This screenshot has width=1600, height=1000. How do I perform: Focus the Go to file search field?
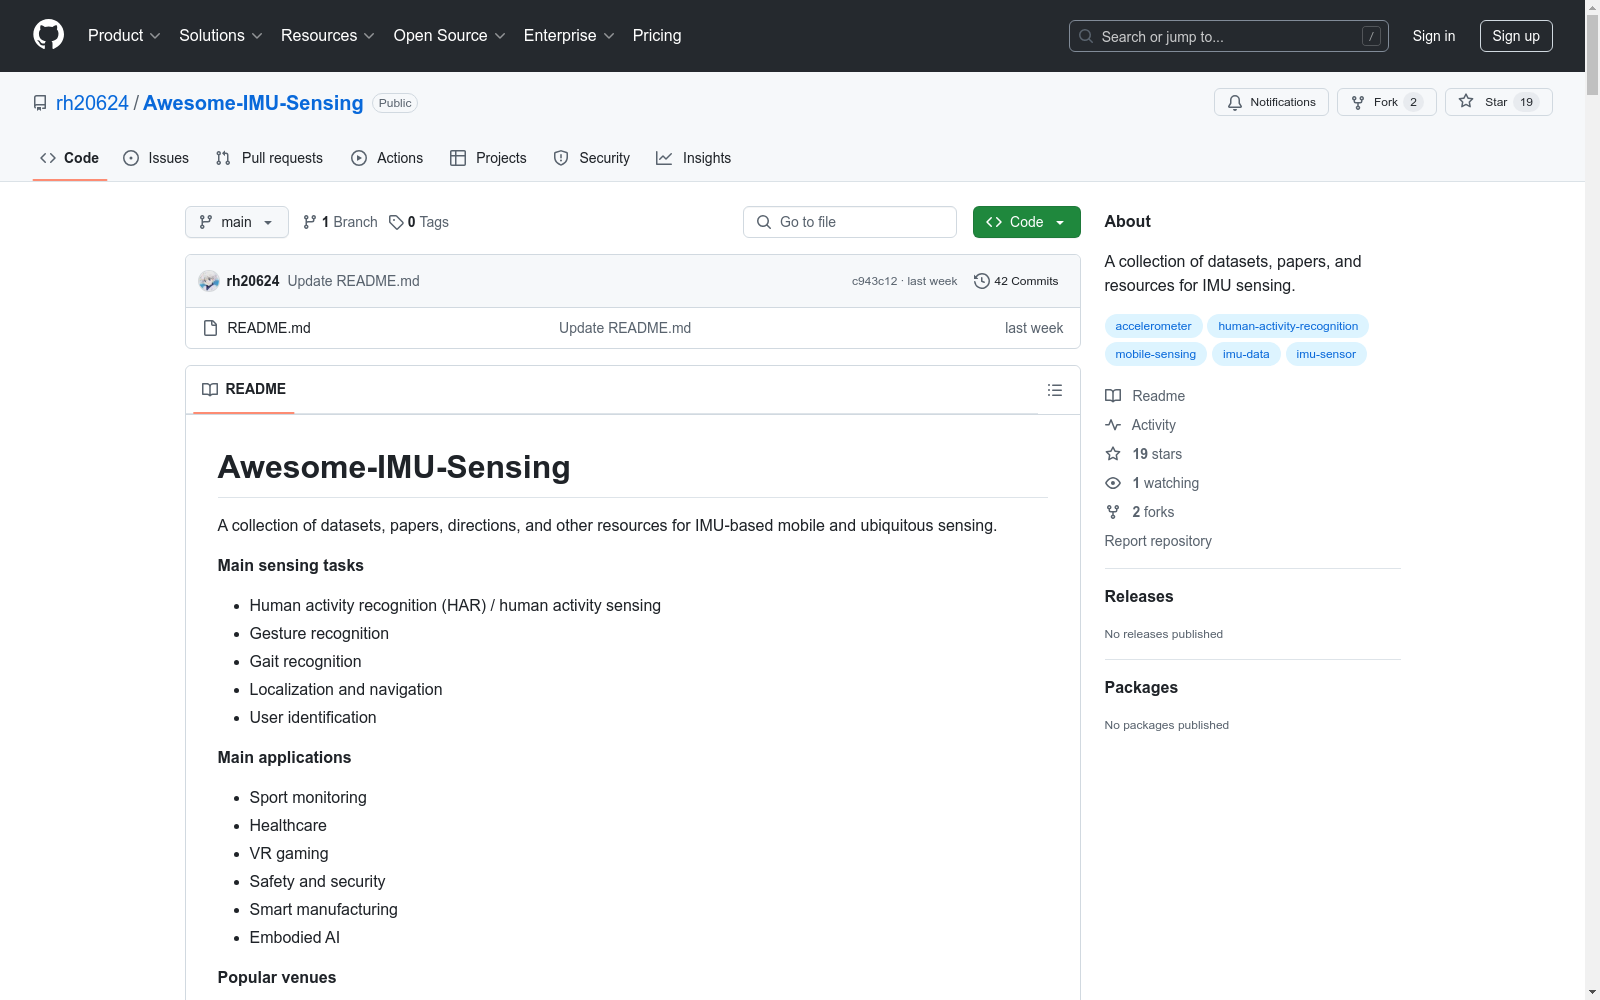(x=850, y=222)
